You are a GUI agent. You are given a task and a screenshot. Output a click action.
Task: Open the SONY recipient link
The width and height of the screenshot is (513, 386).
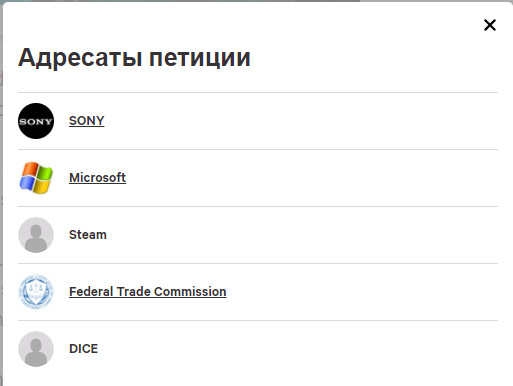(x=87, y=121)
